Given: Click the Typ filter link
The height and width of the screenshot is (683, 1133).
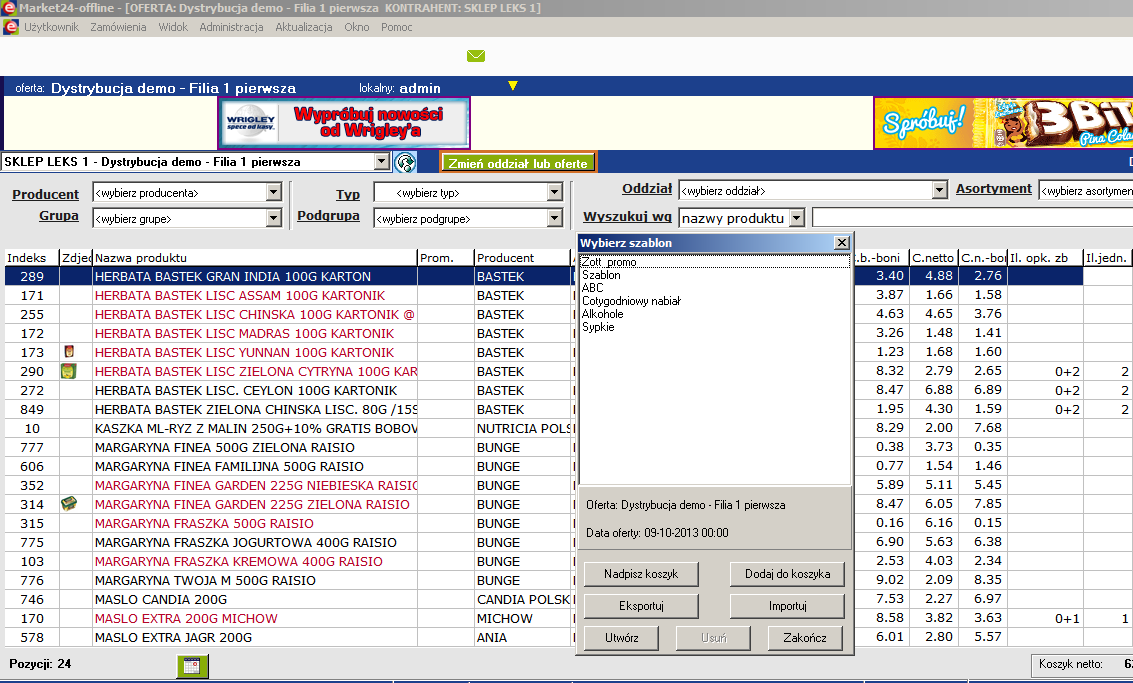Looking at the screenshot, I should (348, 194).
